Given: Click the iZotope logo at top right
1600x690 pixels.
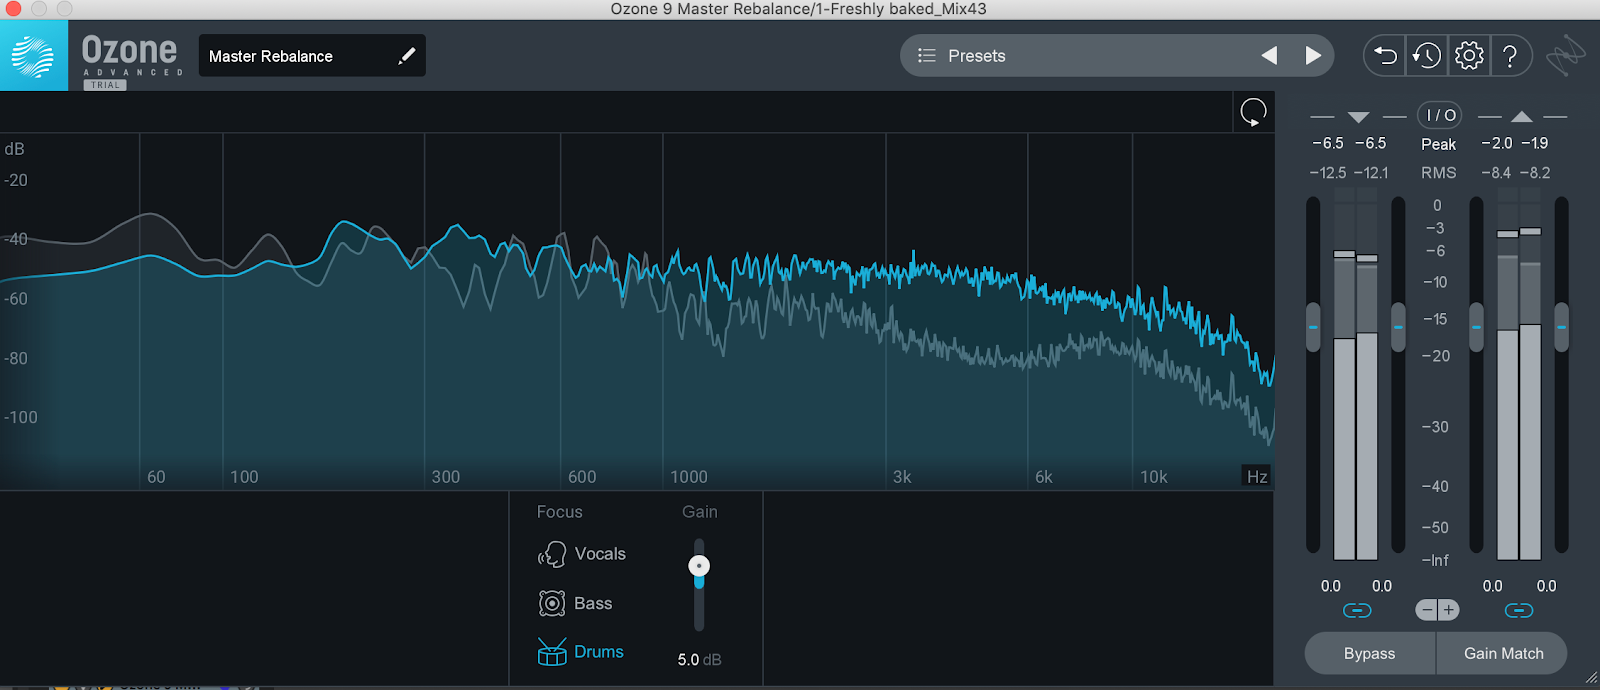Looking at the screenshot, I should click(1566, 56).
